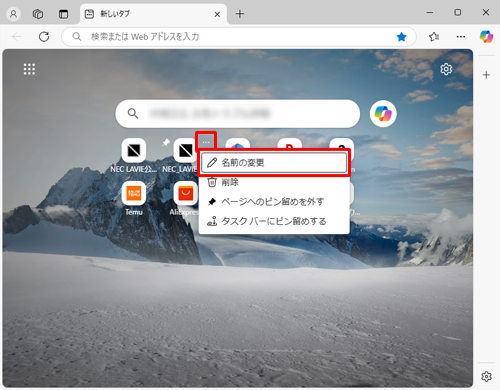Open new tab page settings gear

(x=446, y=69)
